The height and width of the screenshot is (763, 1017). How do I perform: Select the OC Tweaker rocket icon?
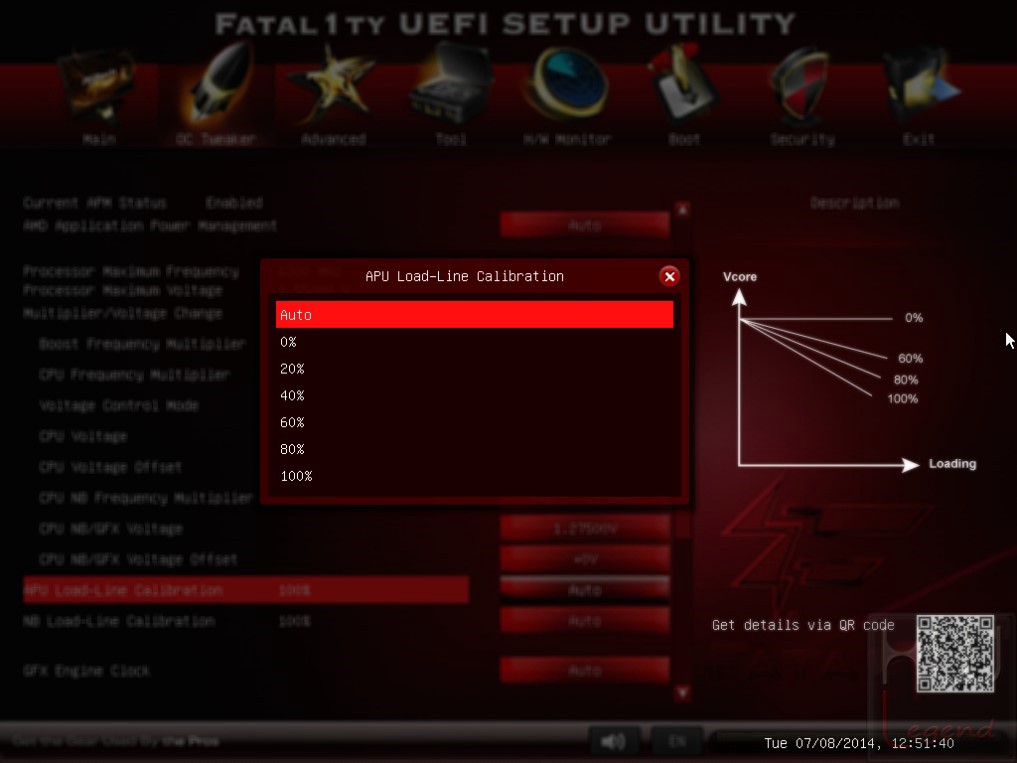[217, 84]
